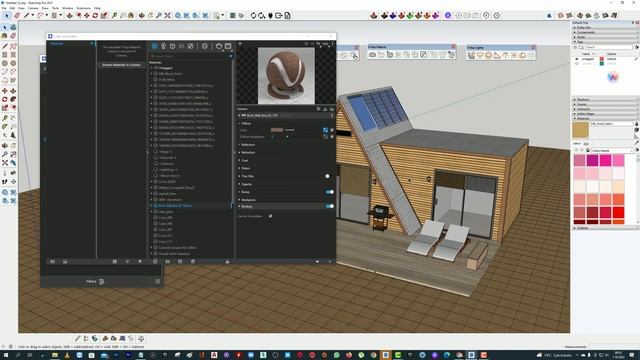Choose the Select arrow tool in top toolbar
Image resolution: width=640 pixels, height=360 pixels.
tap(7, 16)
